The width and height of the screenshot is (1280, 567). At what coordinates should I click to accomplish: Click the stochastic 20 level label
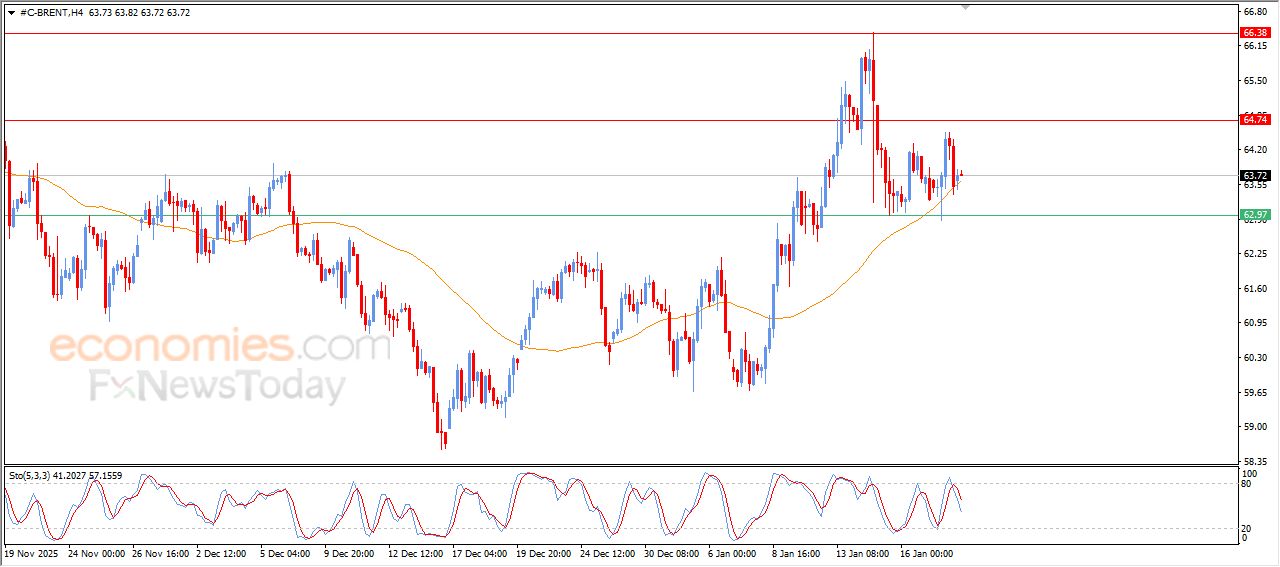1246,527
